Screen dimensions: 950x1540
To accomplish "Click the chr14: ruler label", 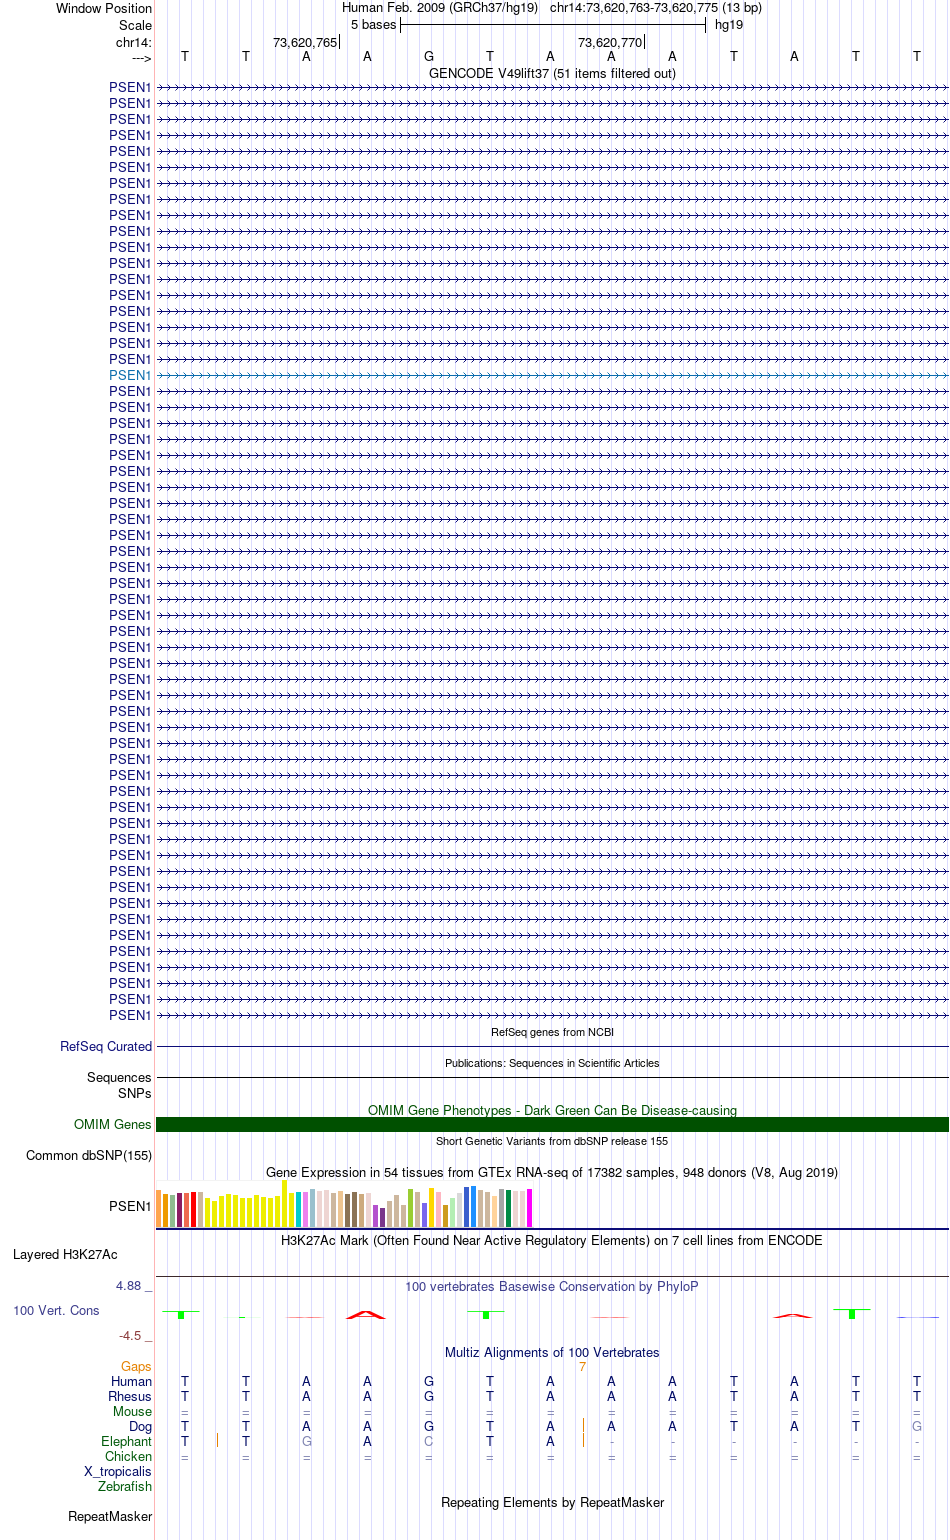I will pos(134,42).
